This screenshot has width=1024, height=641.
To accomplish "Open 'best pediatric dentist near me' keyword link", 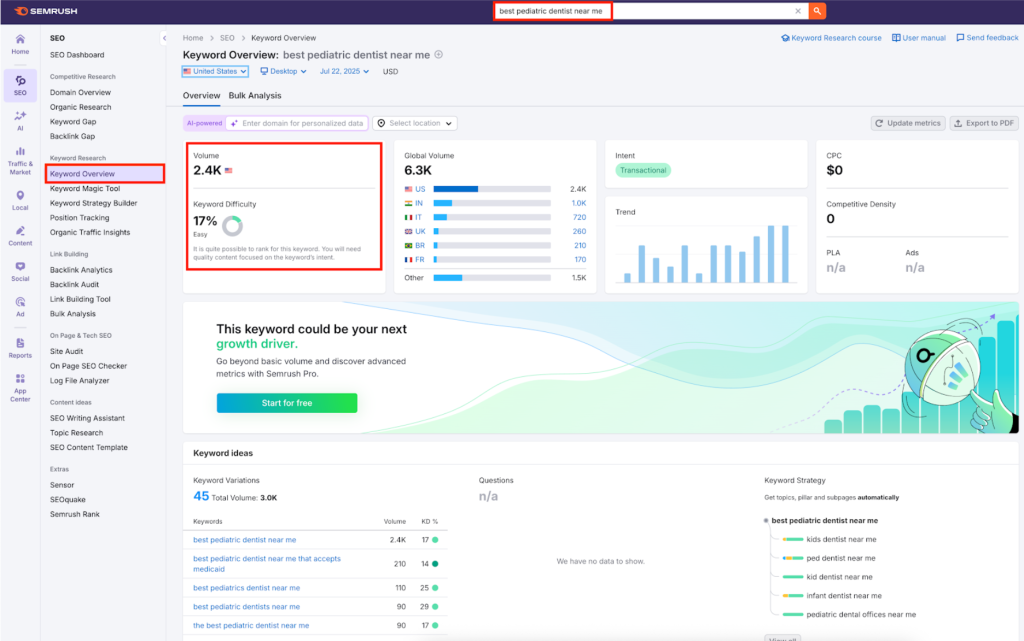I will click(245, 540).
